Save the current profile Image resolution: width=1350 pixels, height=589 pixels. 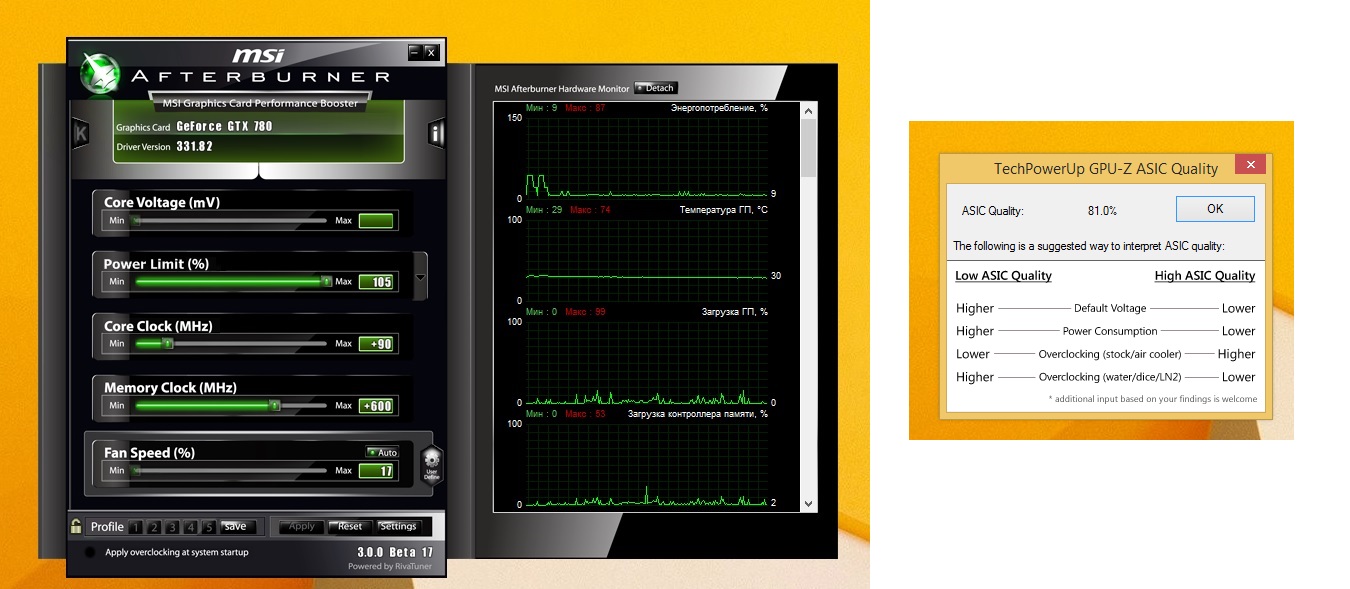pos(236,526)
